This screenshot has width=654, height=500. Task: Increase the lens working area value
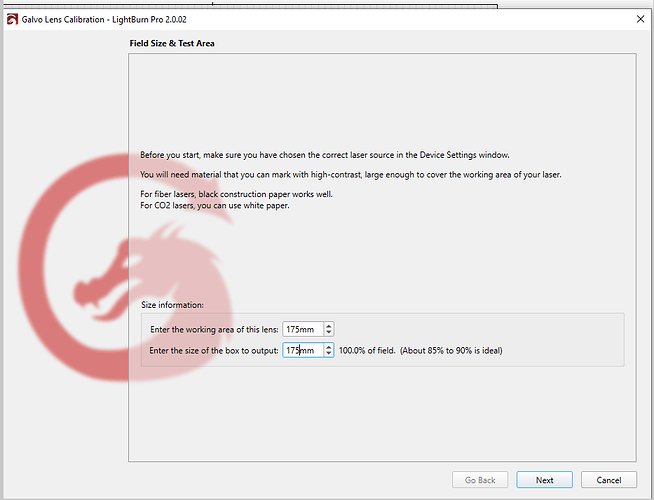(x=329, y=325)
